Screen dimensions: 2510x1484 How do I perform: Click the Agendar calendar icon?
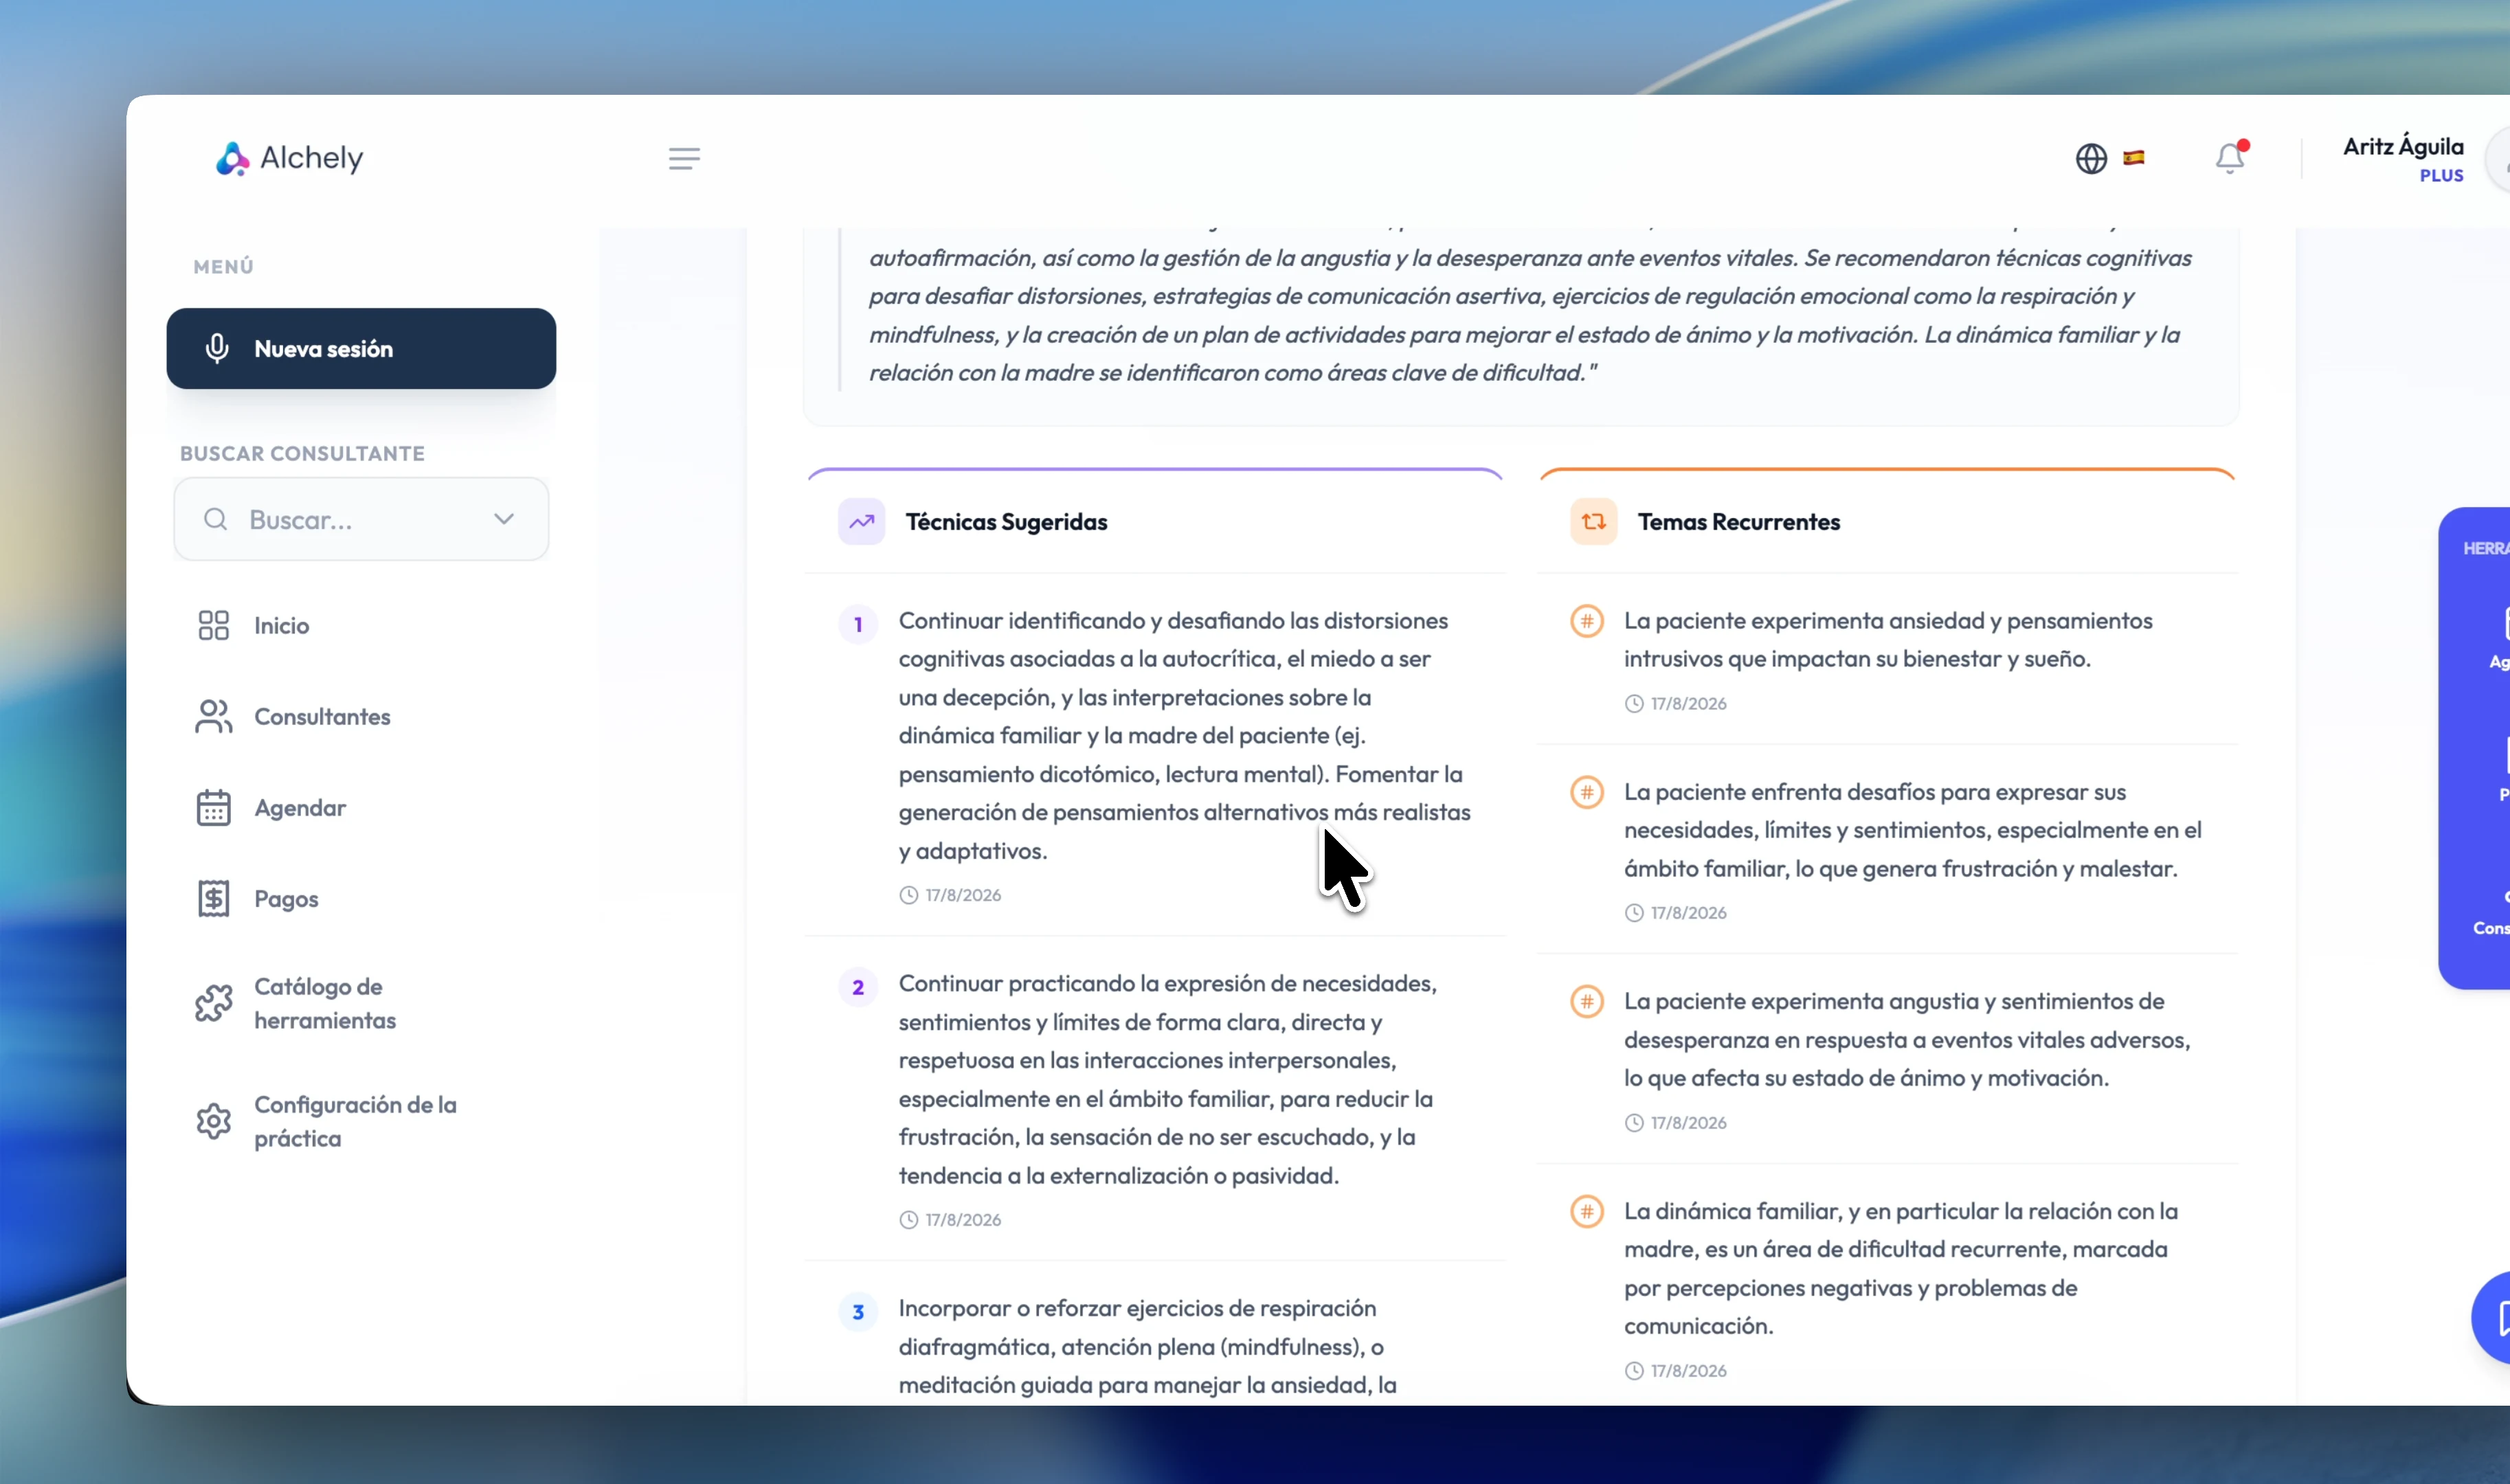[x=213, y=808]
